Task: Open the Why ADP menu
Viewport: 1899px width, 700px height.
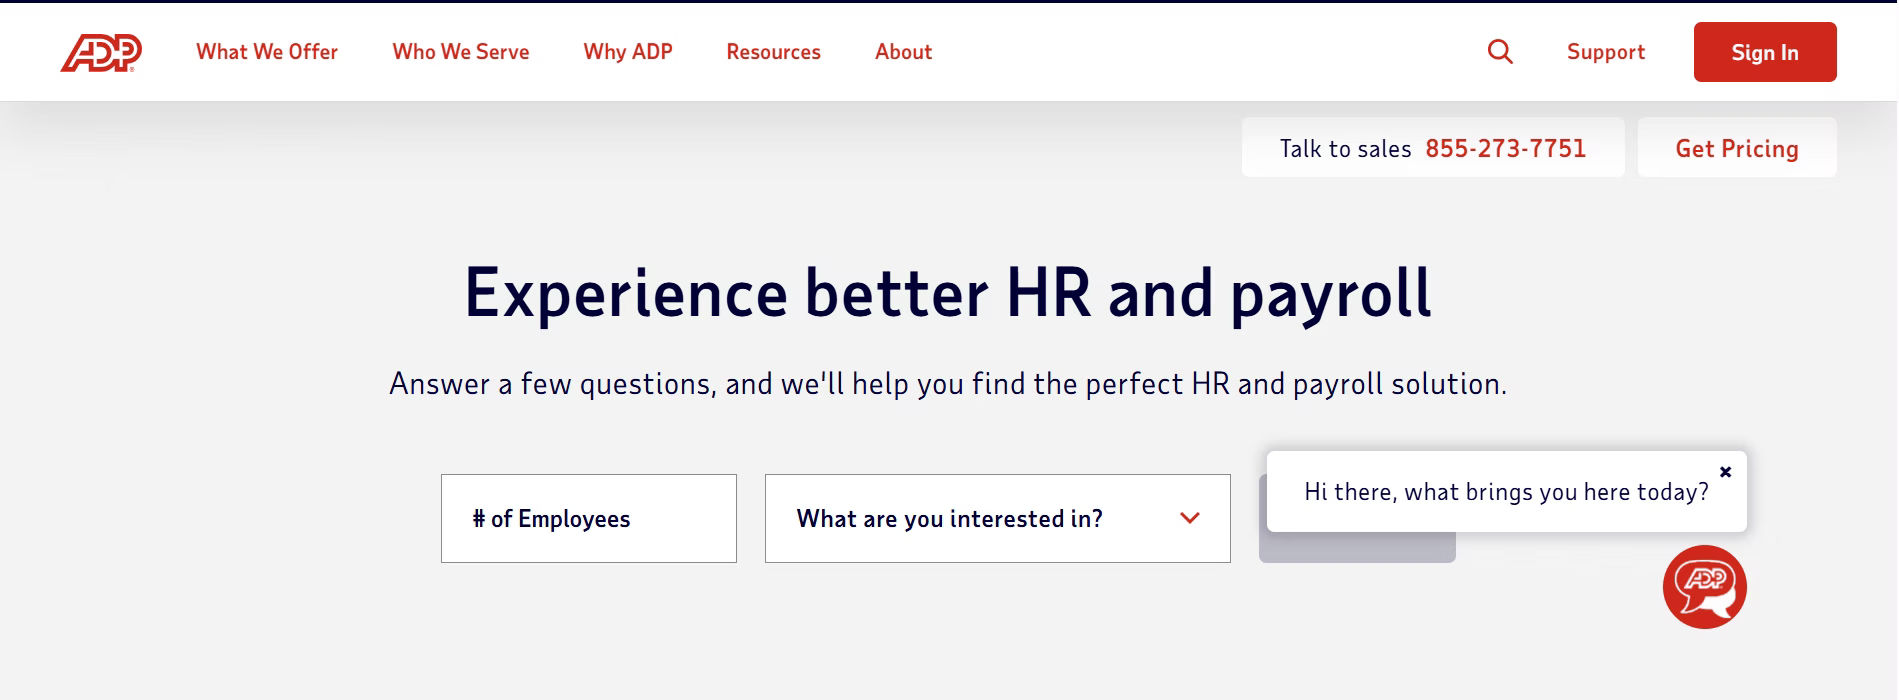Action: pos(628,52)
